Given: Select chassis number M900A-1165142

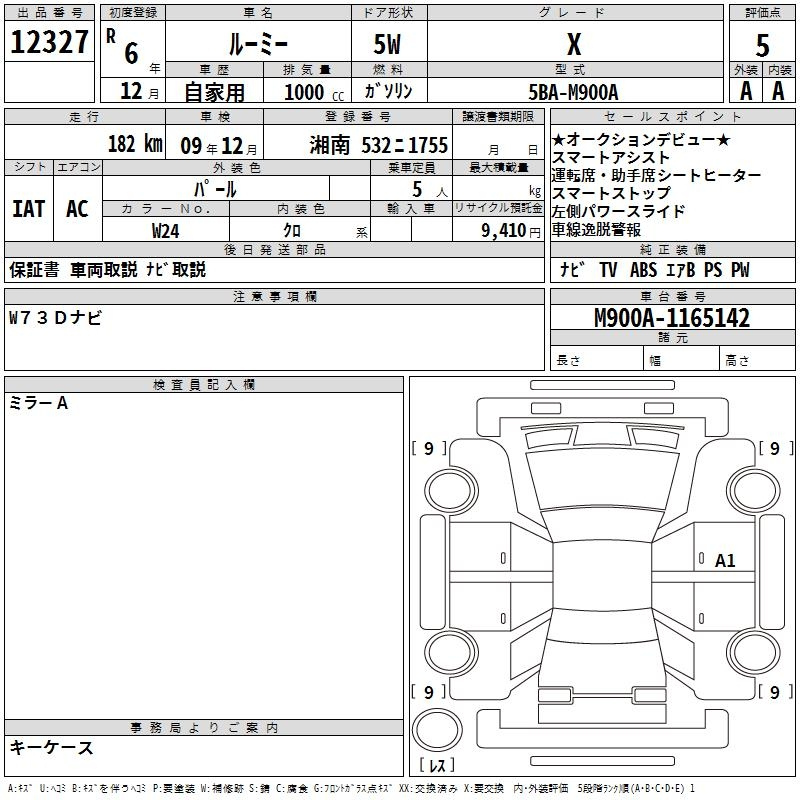Looking at the screenshot, I should click(x=672, y=318).
